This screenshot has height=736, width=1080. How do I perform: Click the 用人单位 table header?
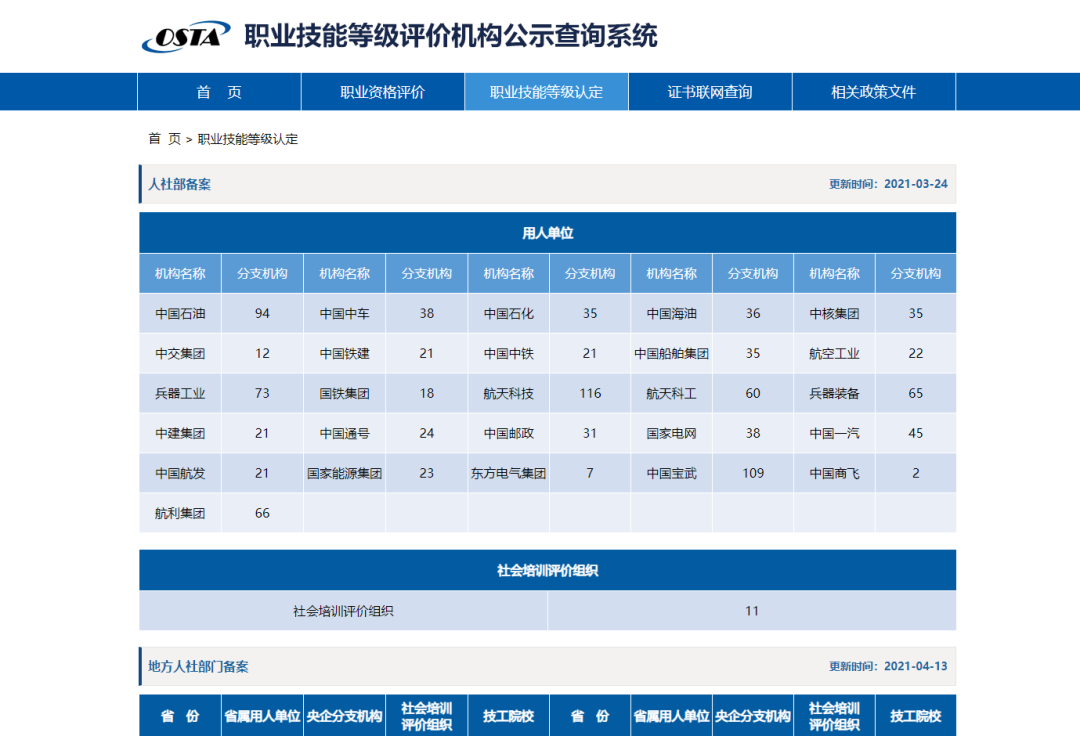tap(548, 233)
